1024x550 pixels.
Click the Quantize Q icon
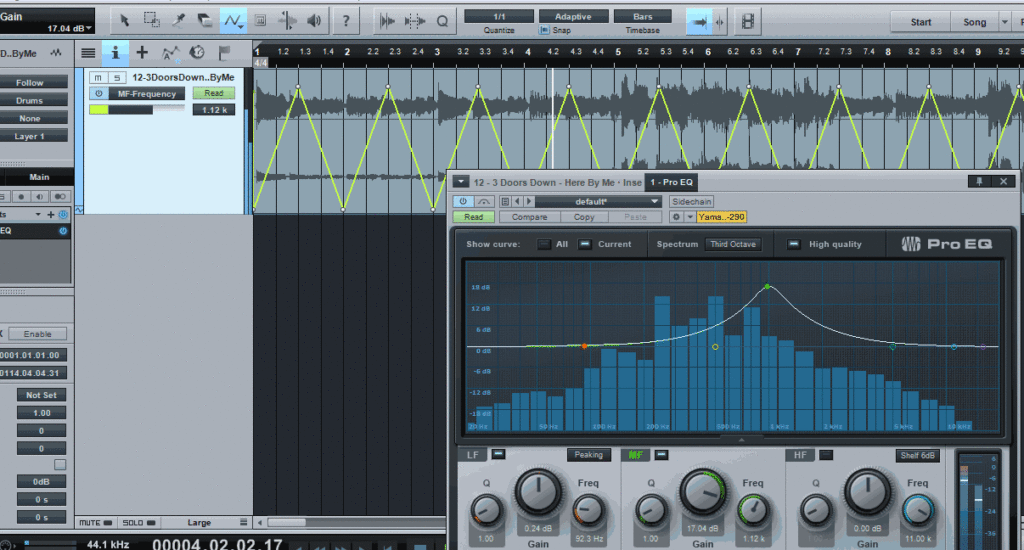pyautogui.click(x=442, y=22)
